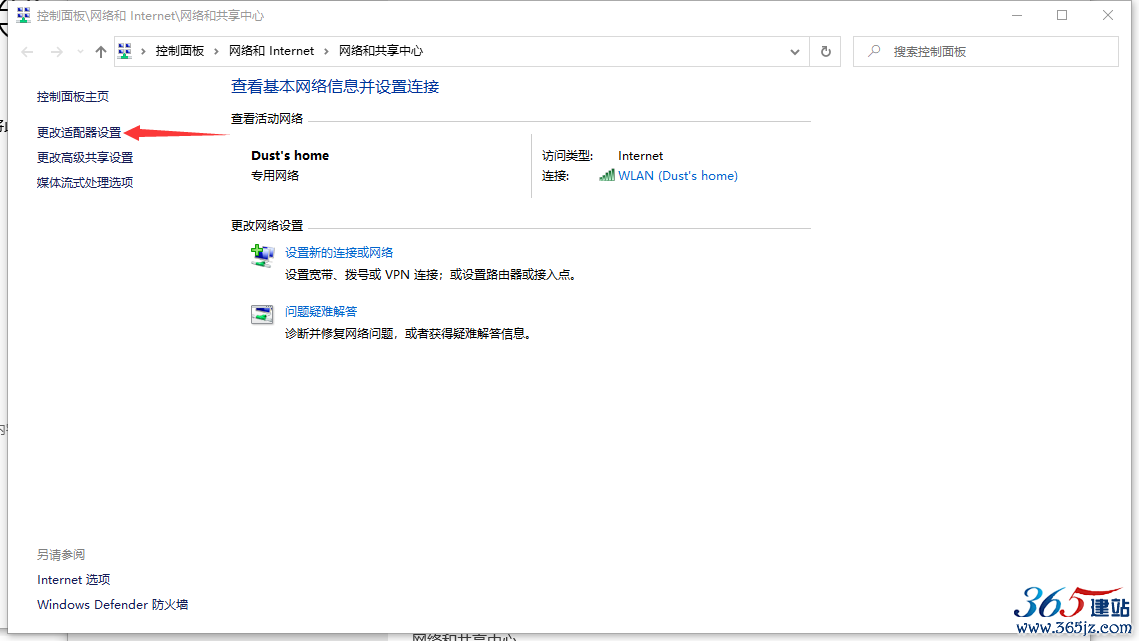The image size is (1139, 641).
Task: Open Windows Defender 防火墙 link
Action: coord(112,604)
